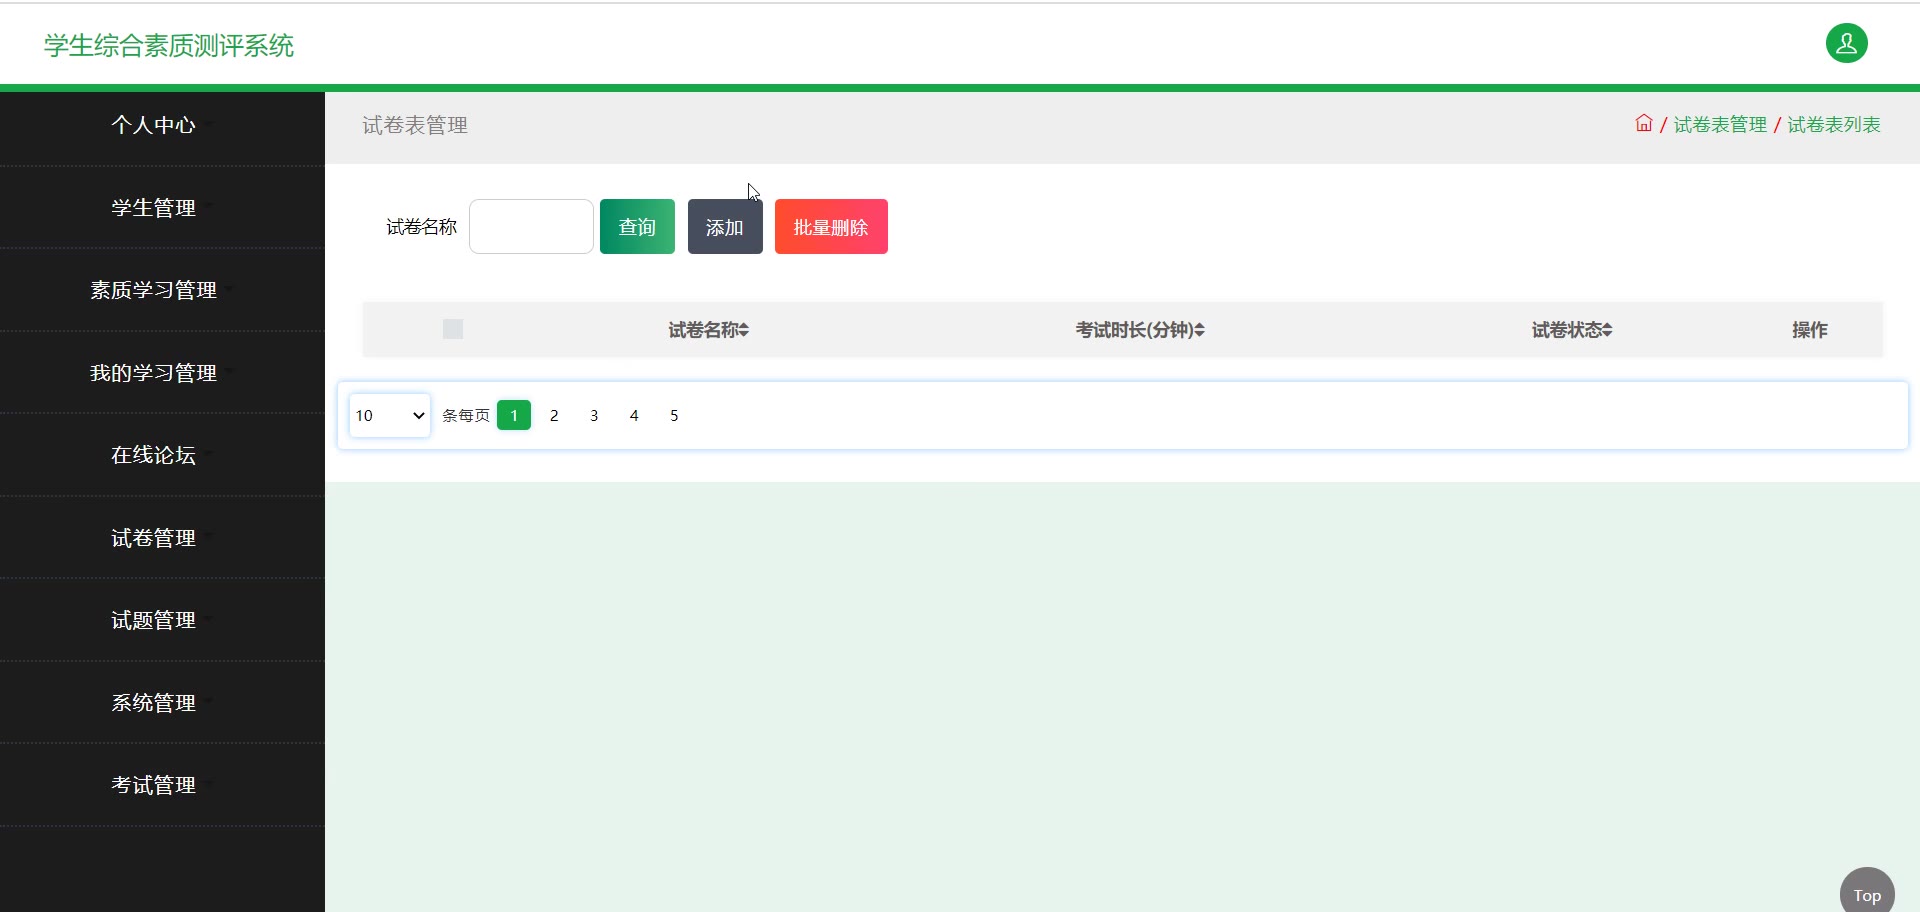Image resolution: width=1920 pixels, height=912 pixels.
Task: Go to pagination page 2
Action: (554, 415)
